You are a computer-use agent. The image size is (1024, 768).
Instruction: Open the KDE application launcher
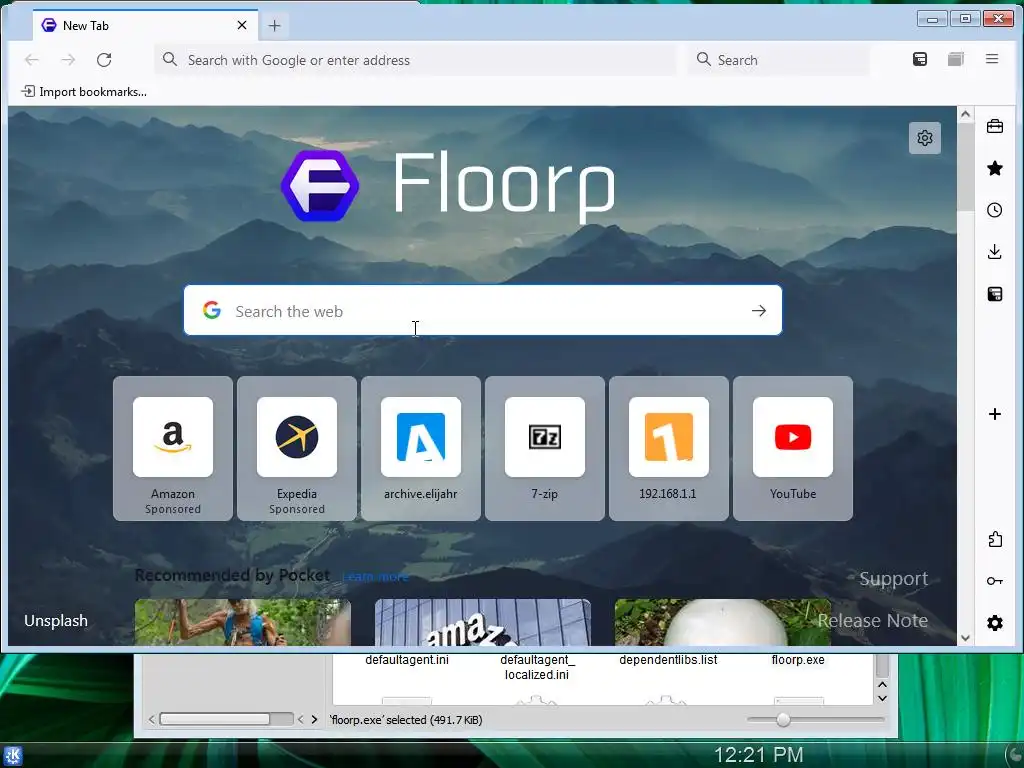(12, 756)
